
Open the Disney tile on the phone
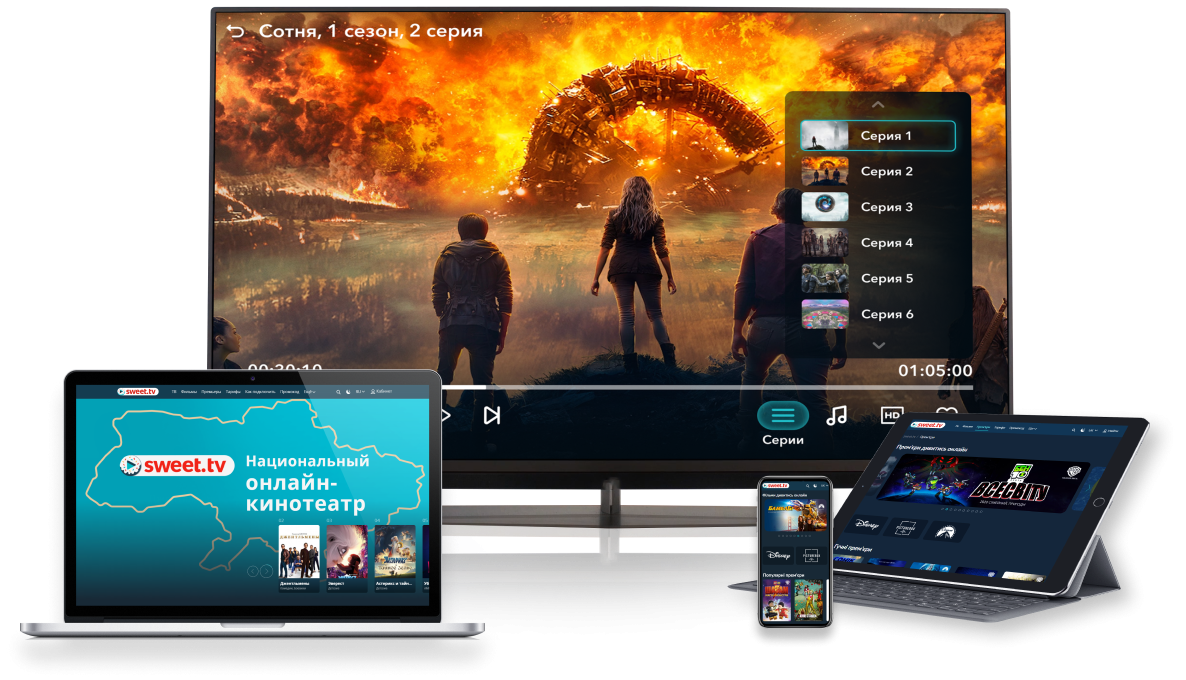click(779, 555)
